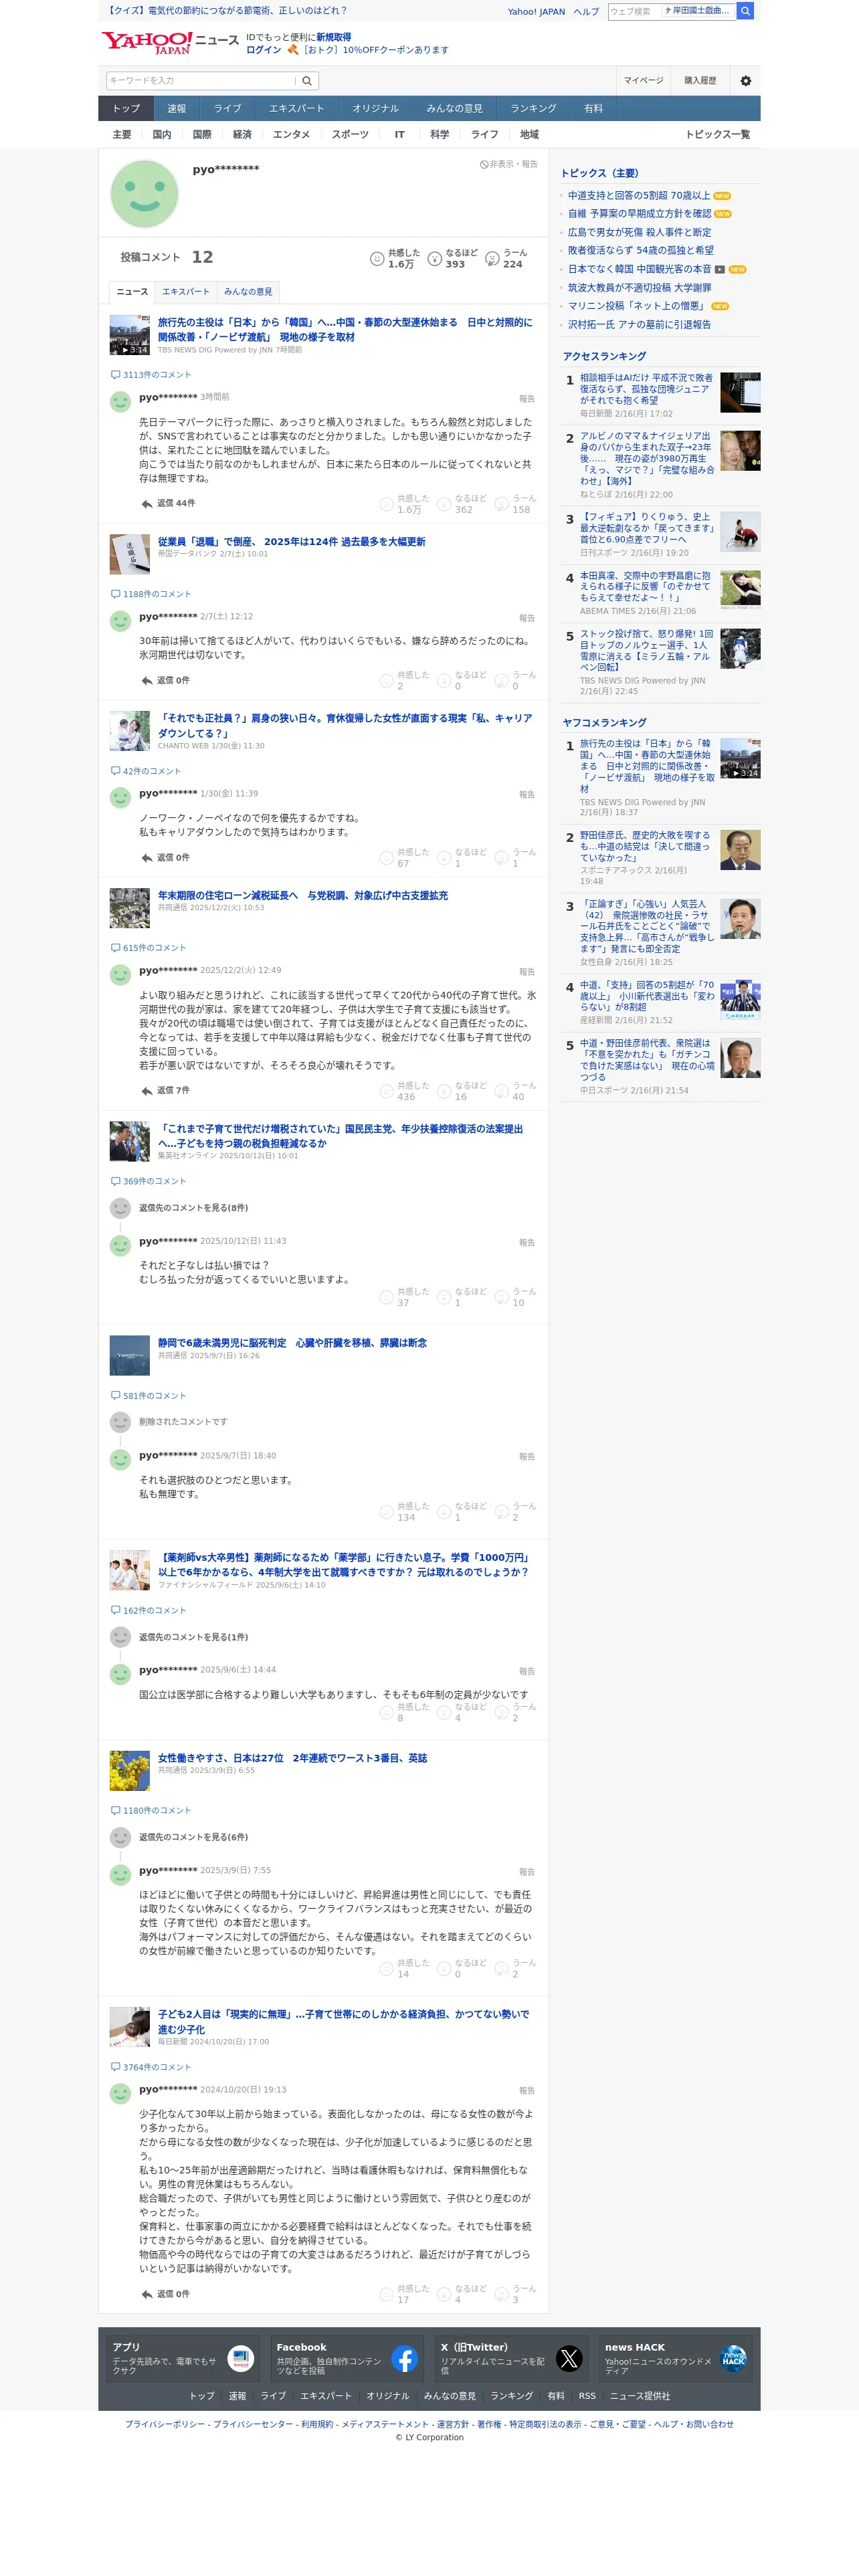Screen dimensions: 859x2576
Task: Click topic マリニン投稿「ネット上の憎悪」
Action: [636, 306]
